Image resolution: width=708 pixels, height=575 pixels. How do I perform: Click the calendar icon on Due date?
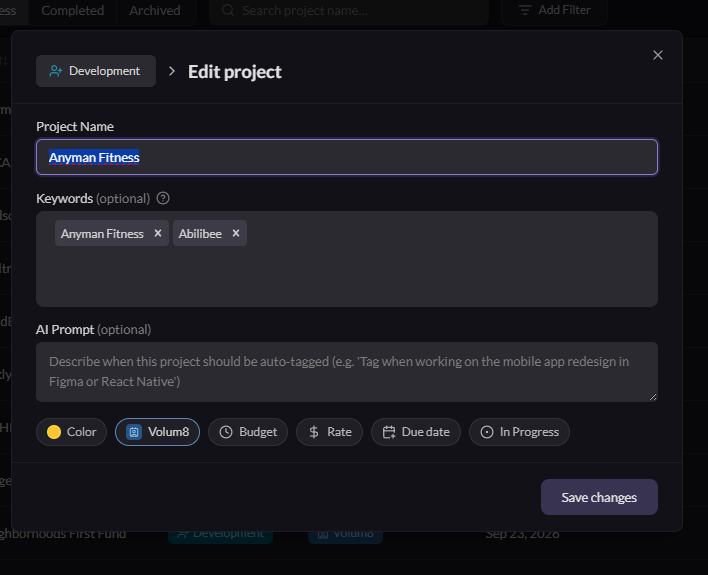coord(389,432)
